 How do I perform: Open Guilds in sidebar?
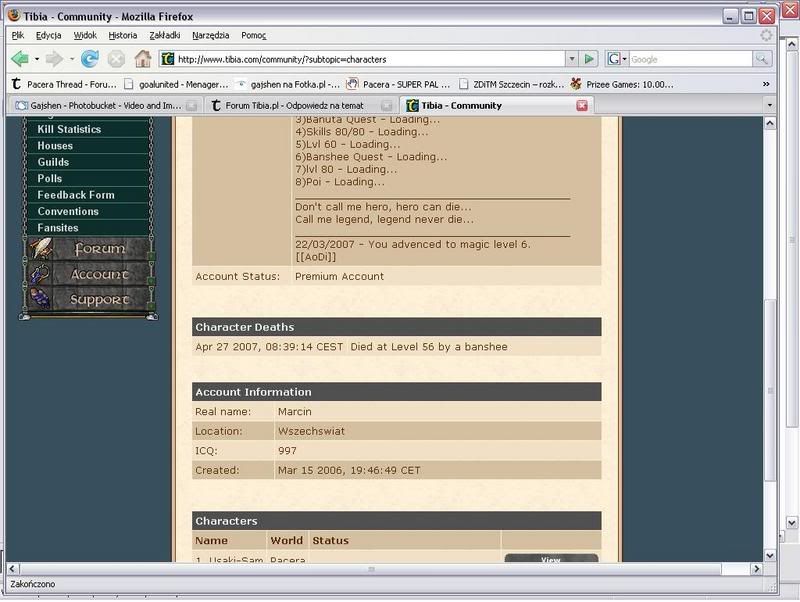click(53, 162)
